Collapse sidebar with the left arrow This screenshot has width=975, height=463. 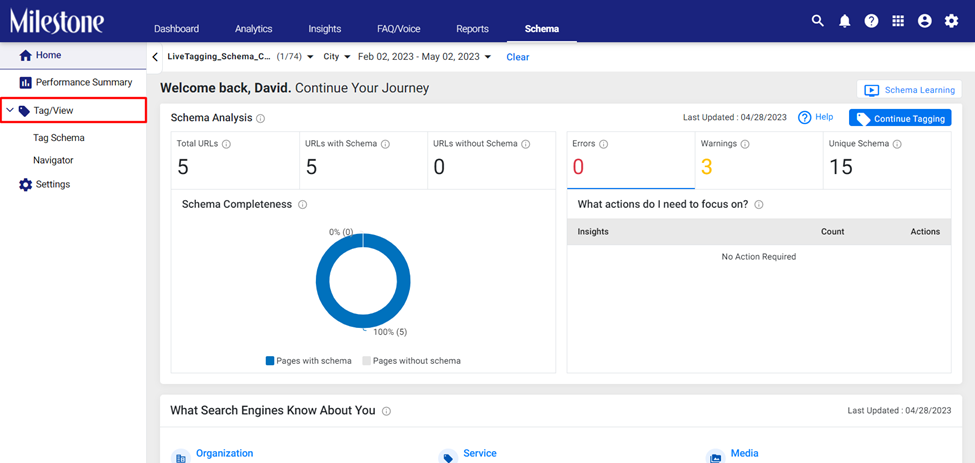(155, 57)
